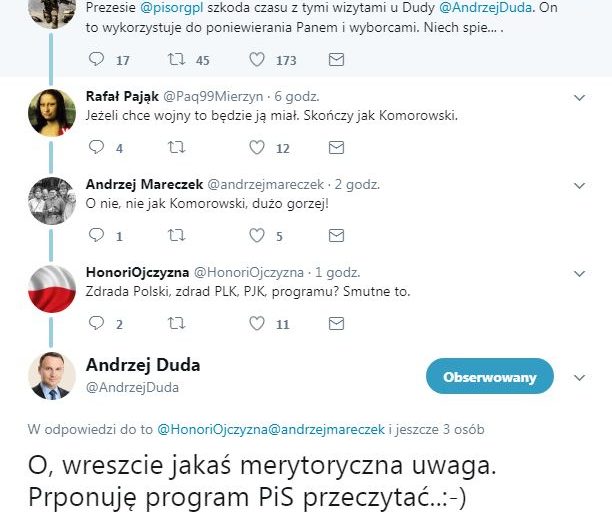Toggle like on Rafał Pająk's tweet
This screenshot has height=512, width=612.
click(257, 147)
